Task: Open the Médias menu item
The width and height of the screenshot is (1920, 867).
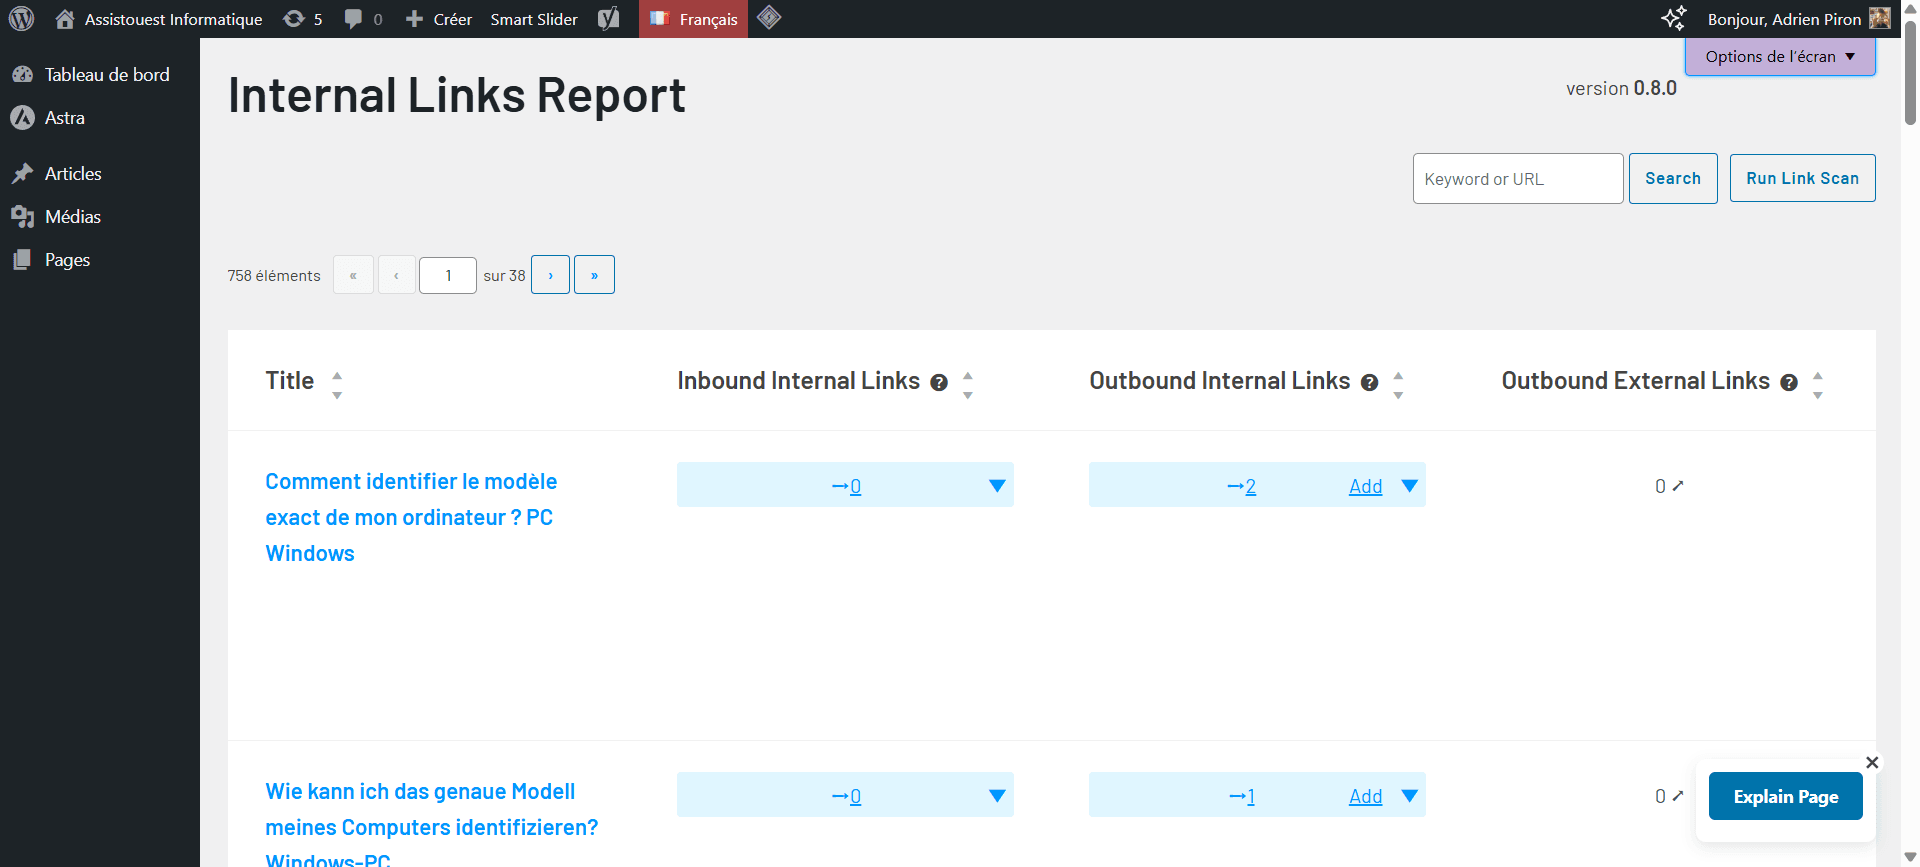Action: click(72, 217)
